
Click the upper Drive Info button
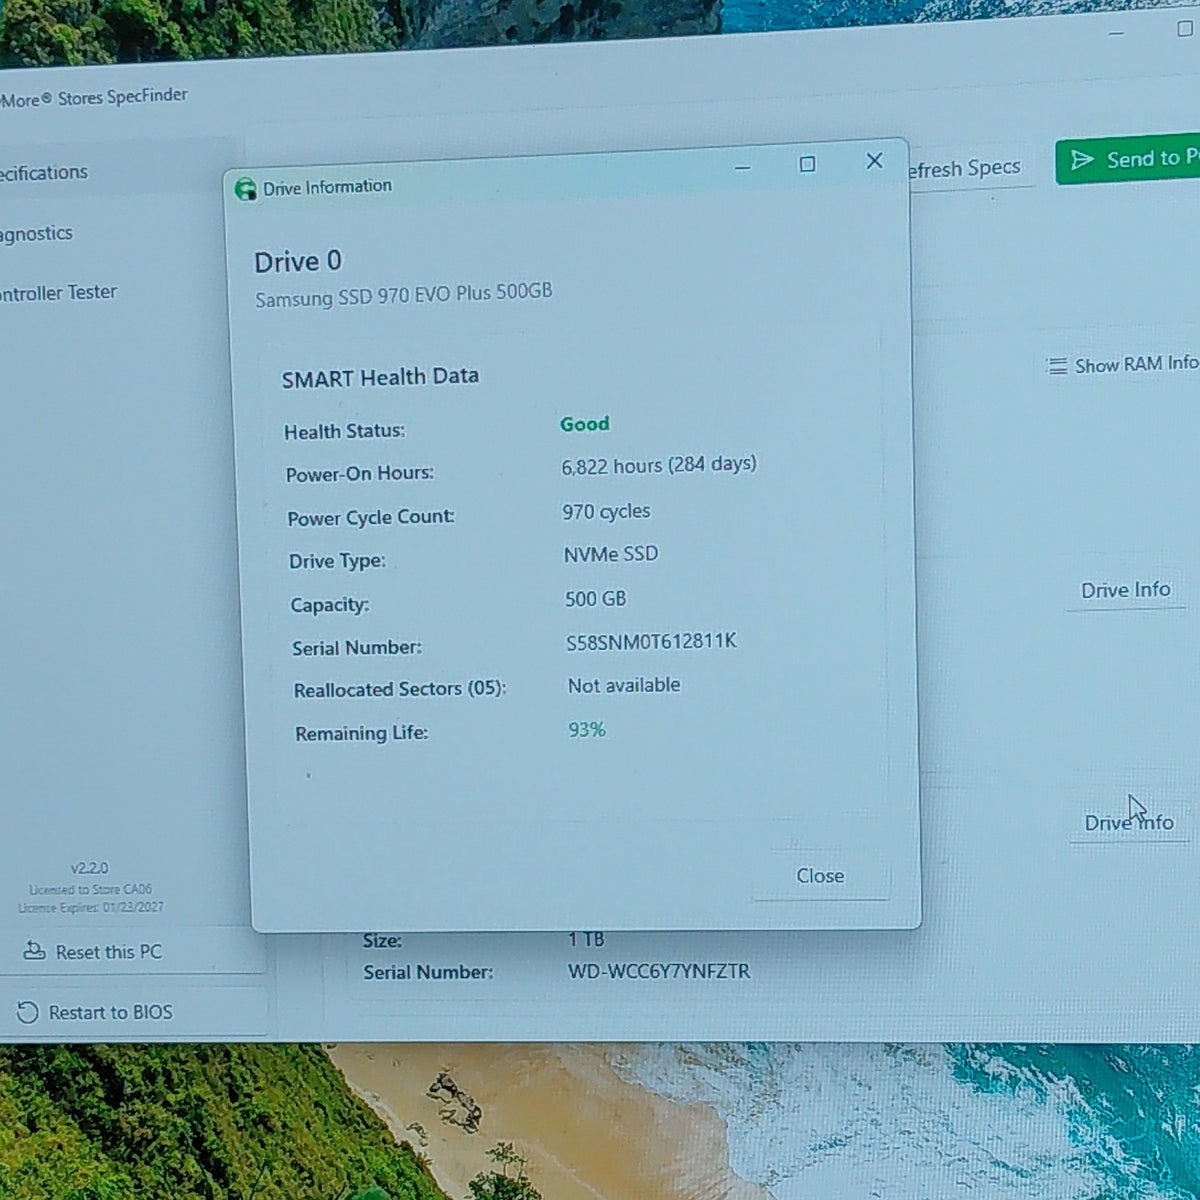pos(1125,590)
